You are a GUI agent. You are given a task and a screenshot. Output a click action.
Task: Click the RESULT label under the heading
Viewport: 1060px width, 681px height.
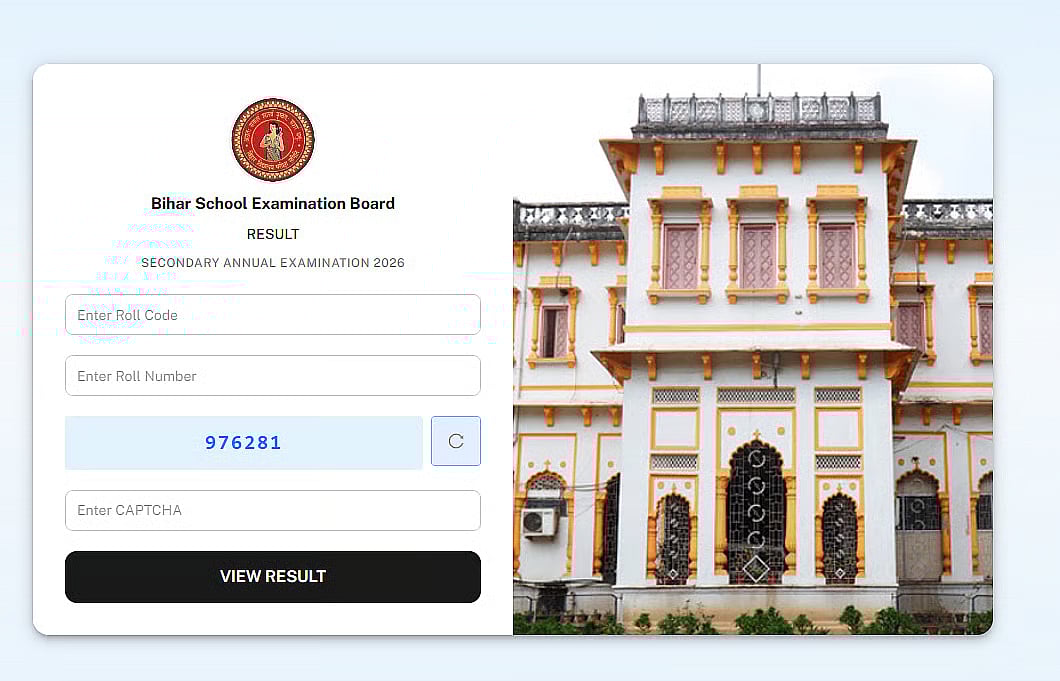click(273, 234)
